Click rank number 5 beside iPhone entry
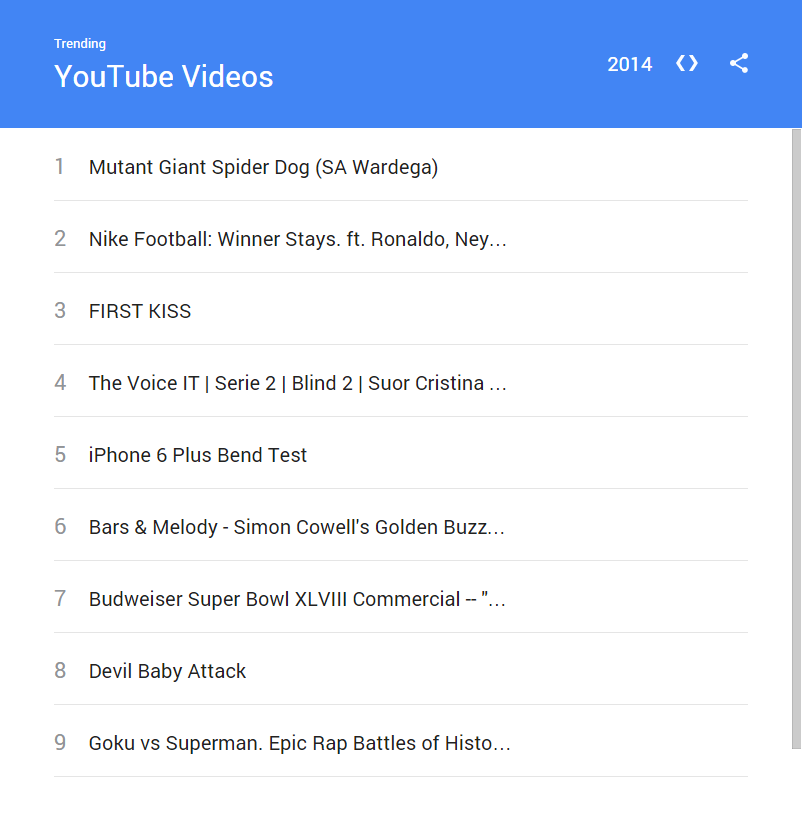This screenshot has width=802, height=817. [x=60, y=455]
